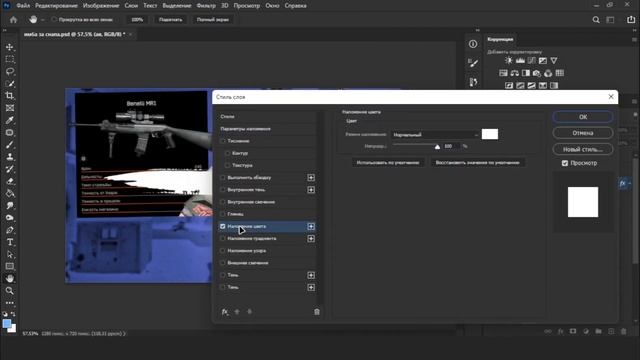Enable the Текстура checkbox

(x=227, y=165)
